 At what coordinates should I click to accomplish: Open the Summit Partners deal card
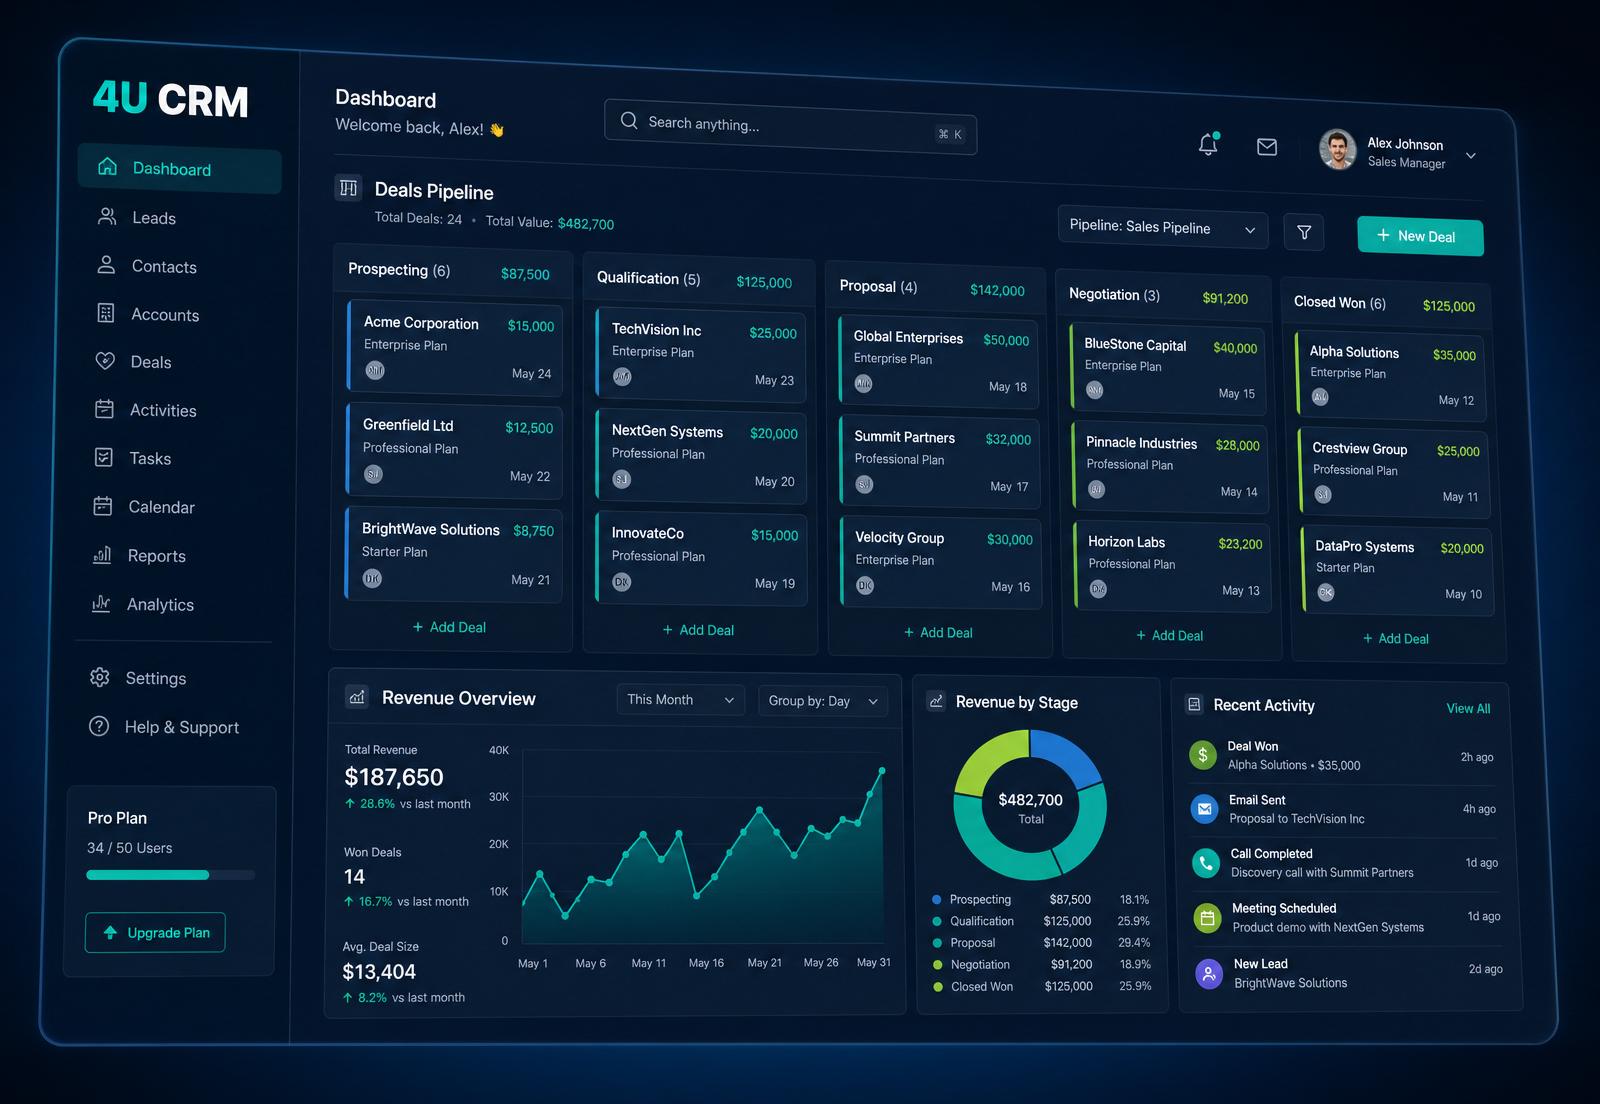coord(940,461)
